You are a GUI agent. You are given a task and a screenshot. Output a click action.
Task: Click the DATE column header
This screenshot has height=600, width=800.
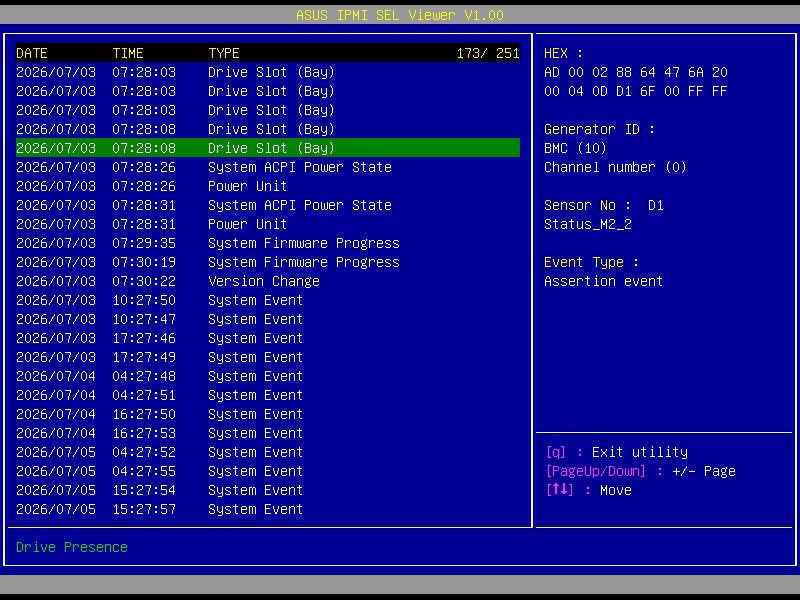coord(32,53)
